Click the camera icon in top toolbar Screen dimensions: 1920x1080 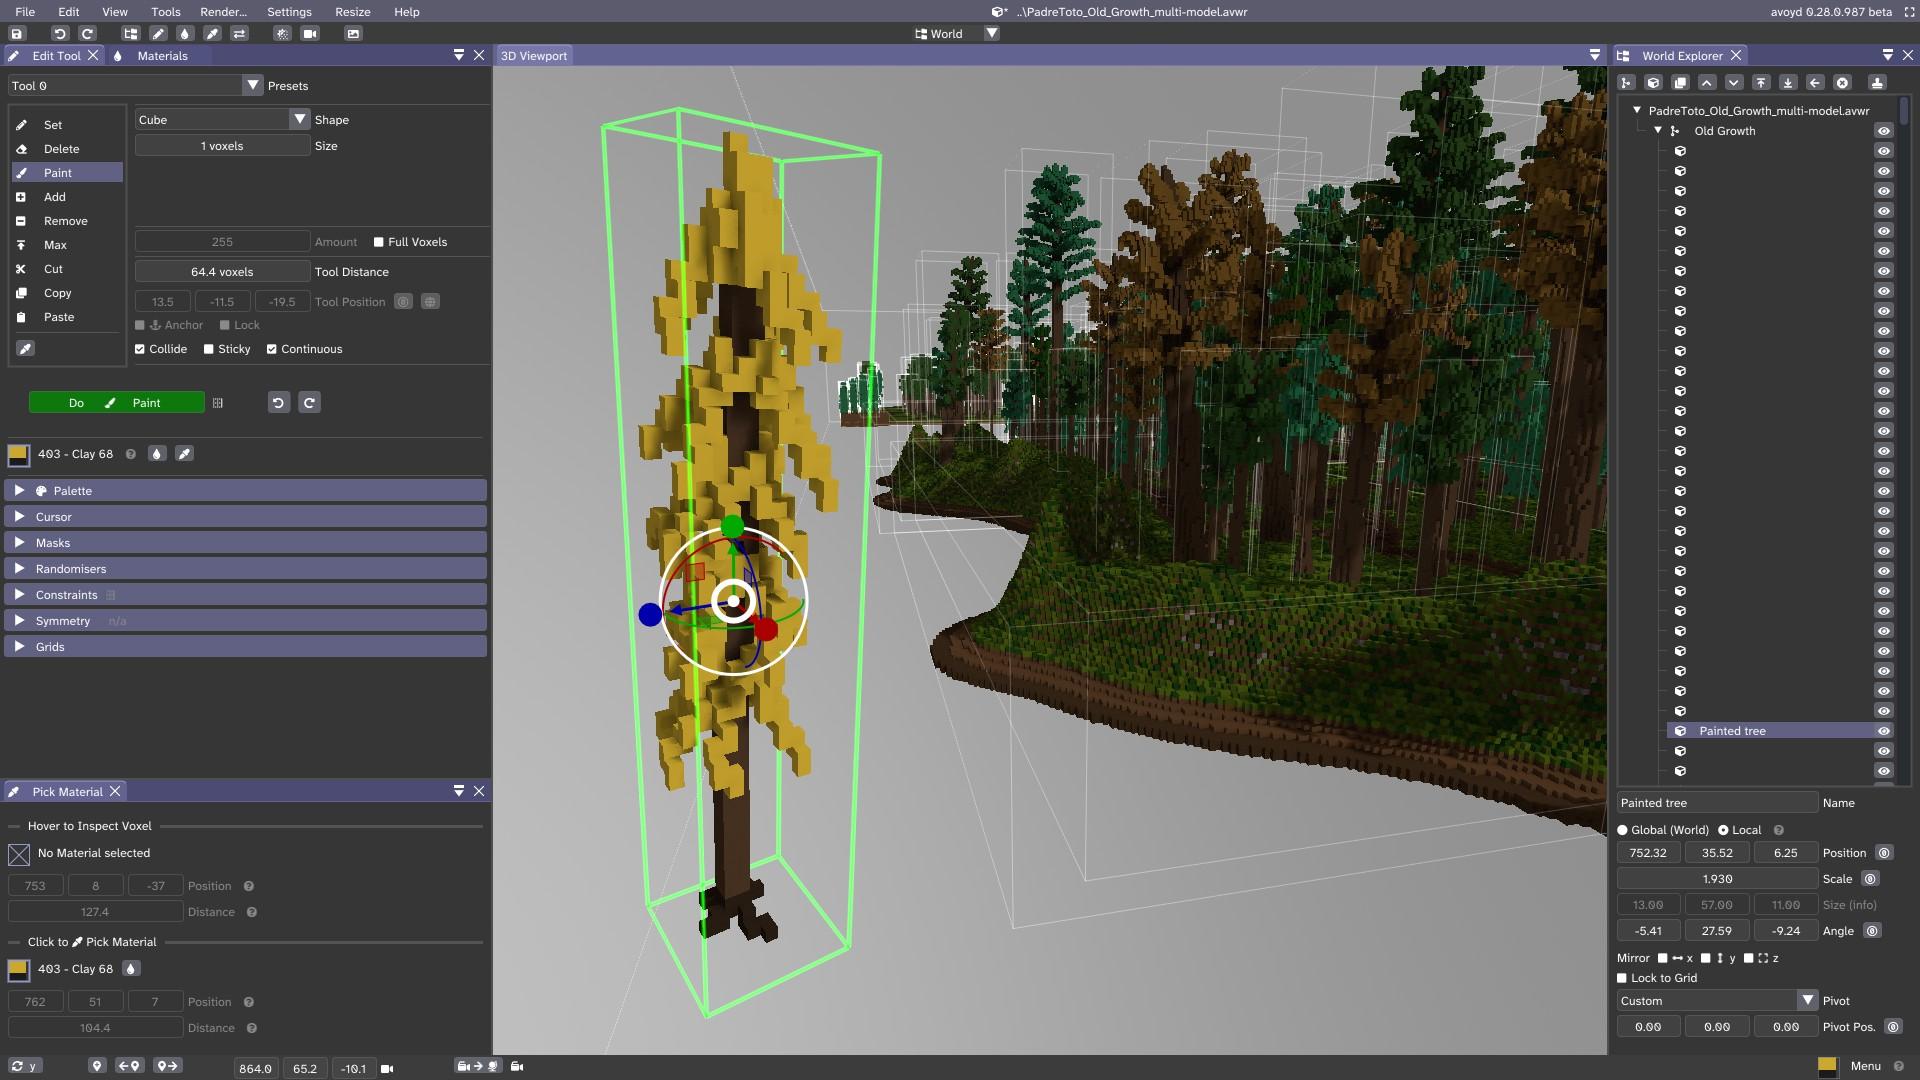310,33
